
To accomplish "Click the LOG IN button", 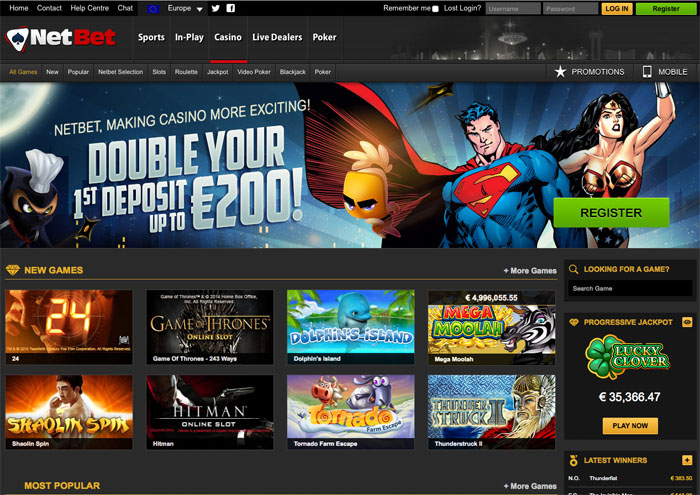I will tap(617, 8).
